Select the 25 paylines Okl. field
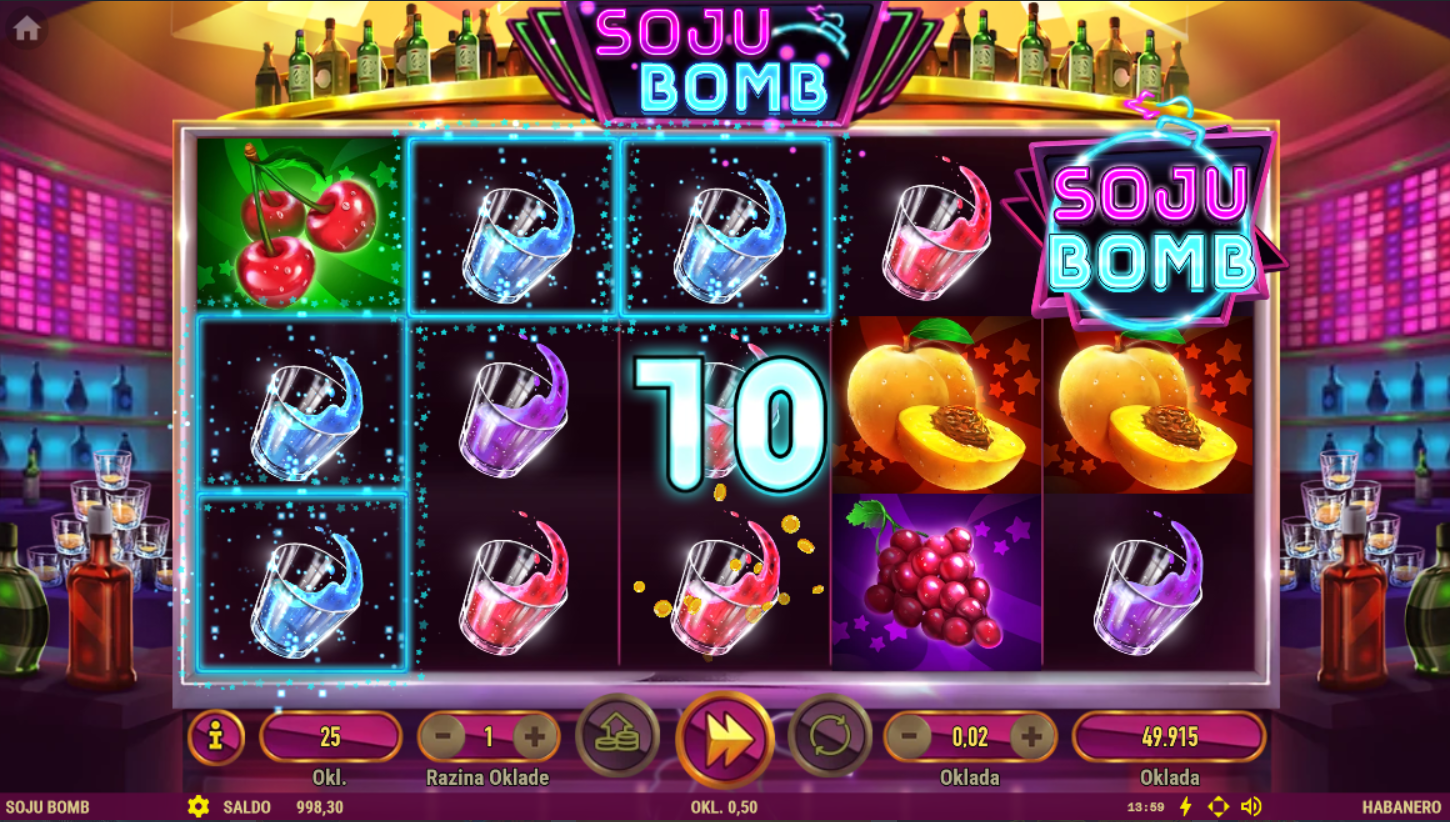Image resolution: width=1450 pixels, height=822 pixels. 330,738
